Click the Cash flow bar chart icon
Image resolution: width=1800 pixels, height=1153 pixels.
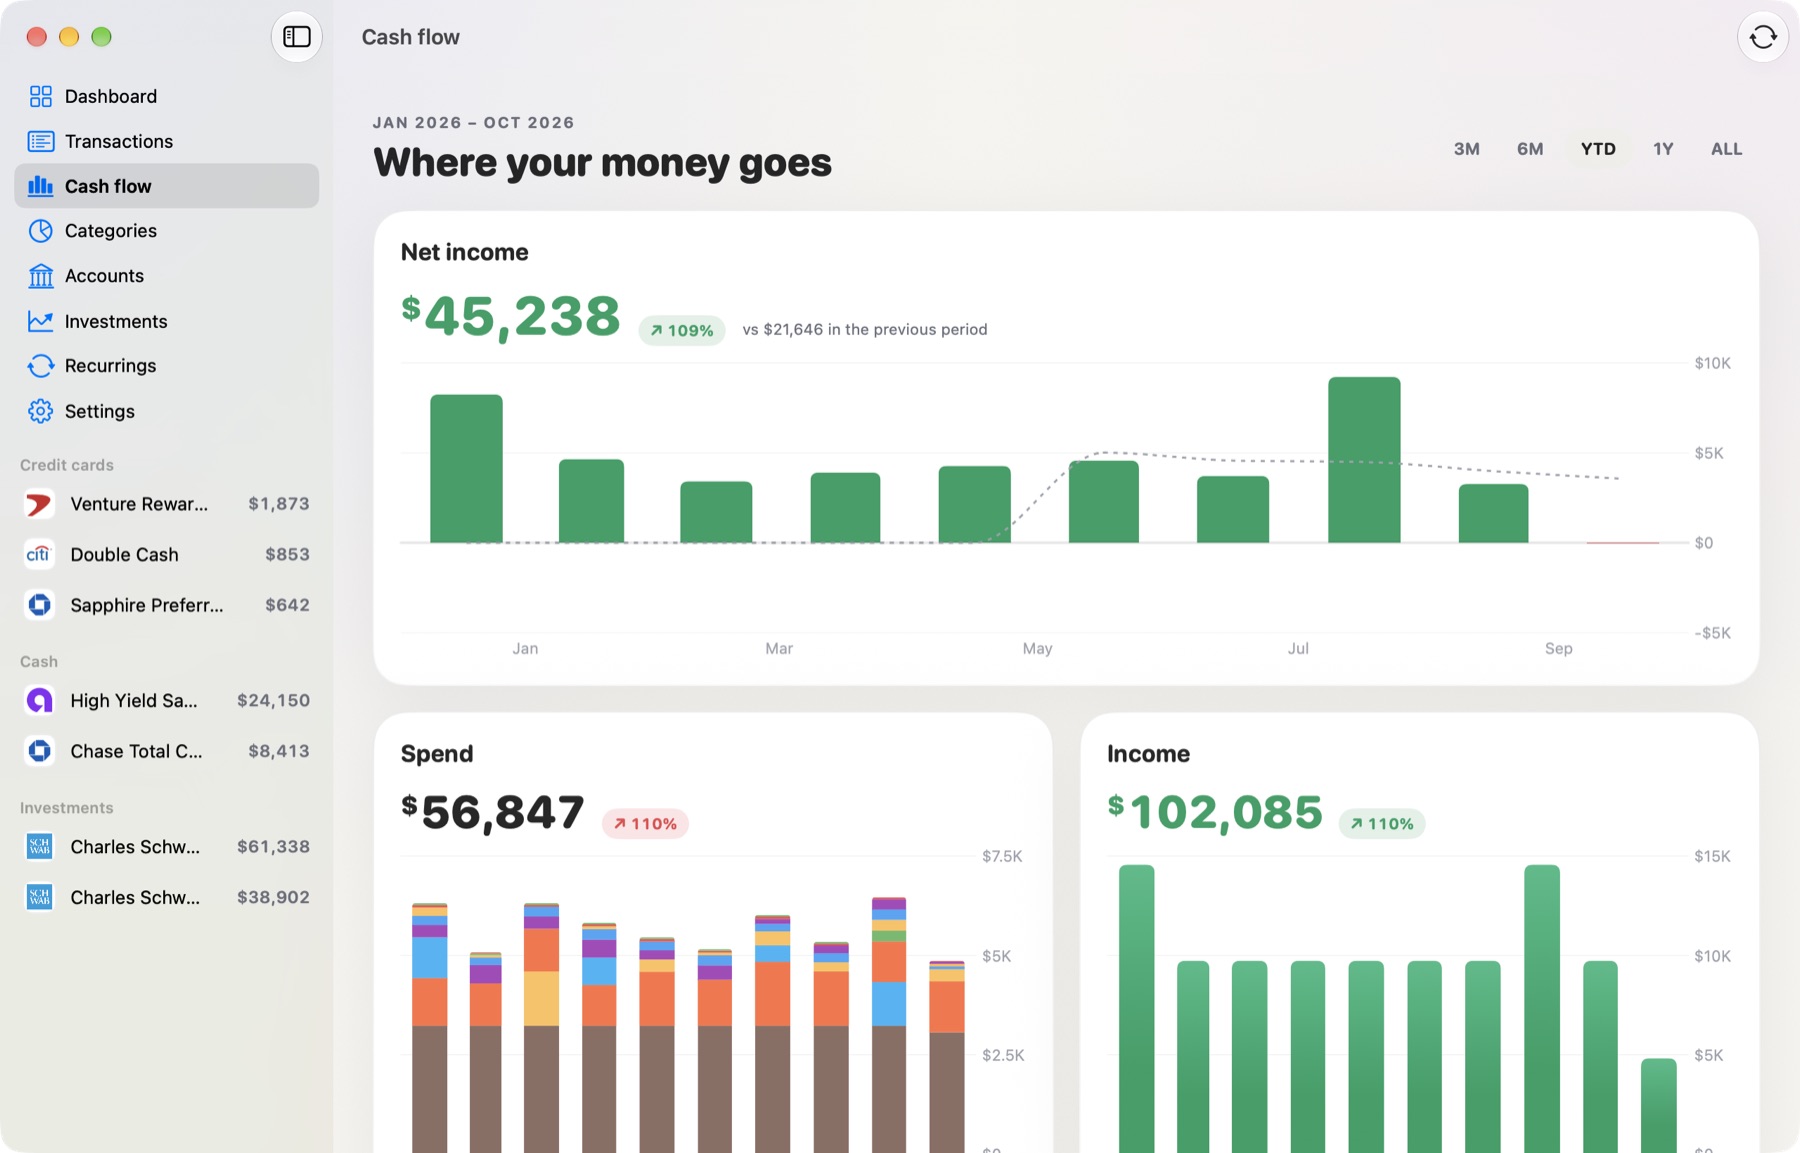[41, 186]
